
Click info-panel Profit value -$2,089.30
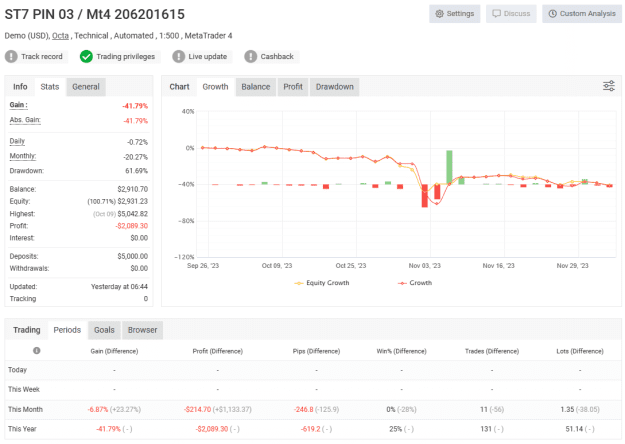click(132, 226)
